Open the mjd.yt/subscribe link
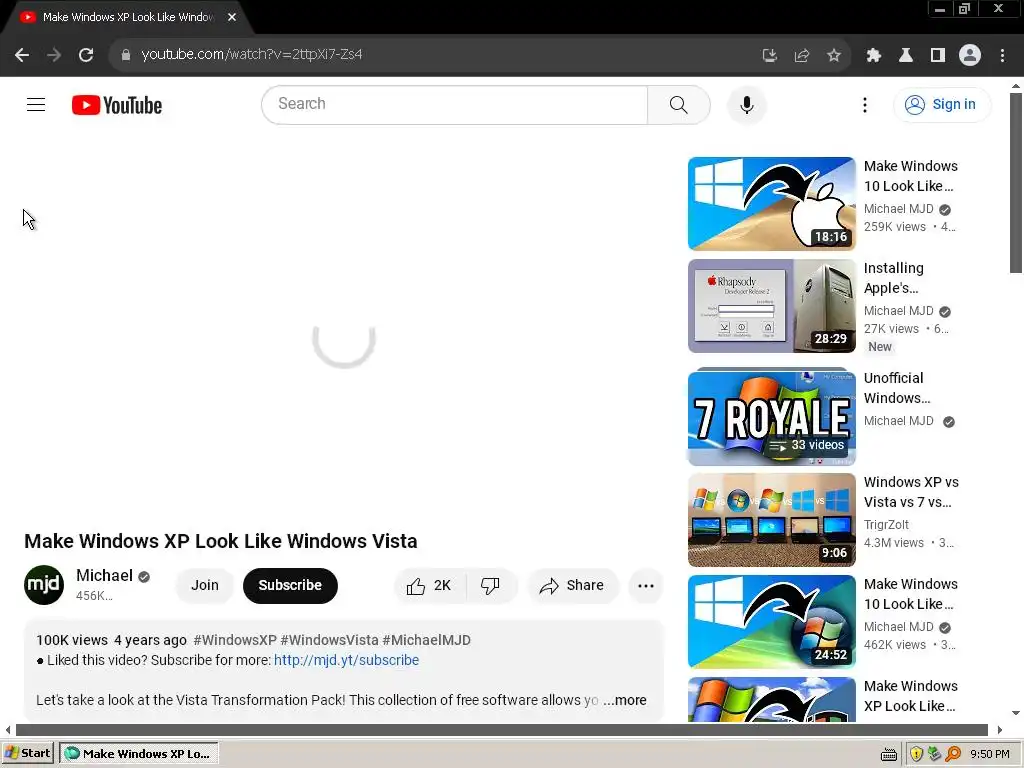This screenshot has width=1024, height=768. (346, 660)
